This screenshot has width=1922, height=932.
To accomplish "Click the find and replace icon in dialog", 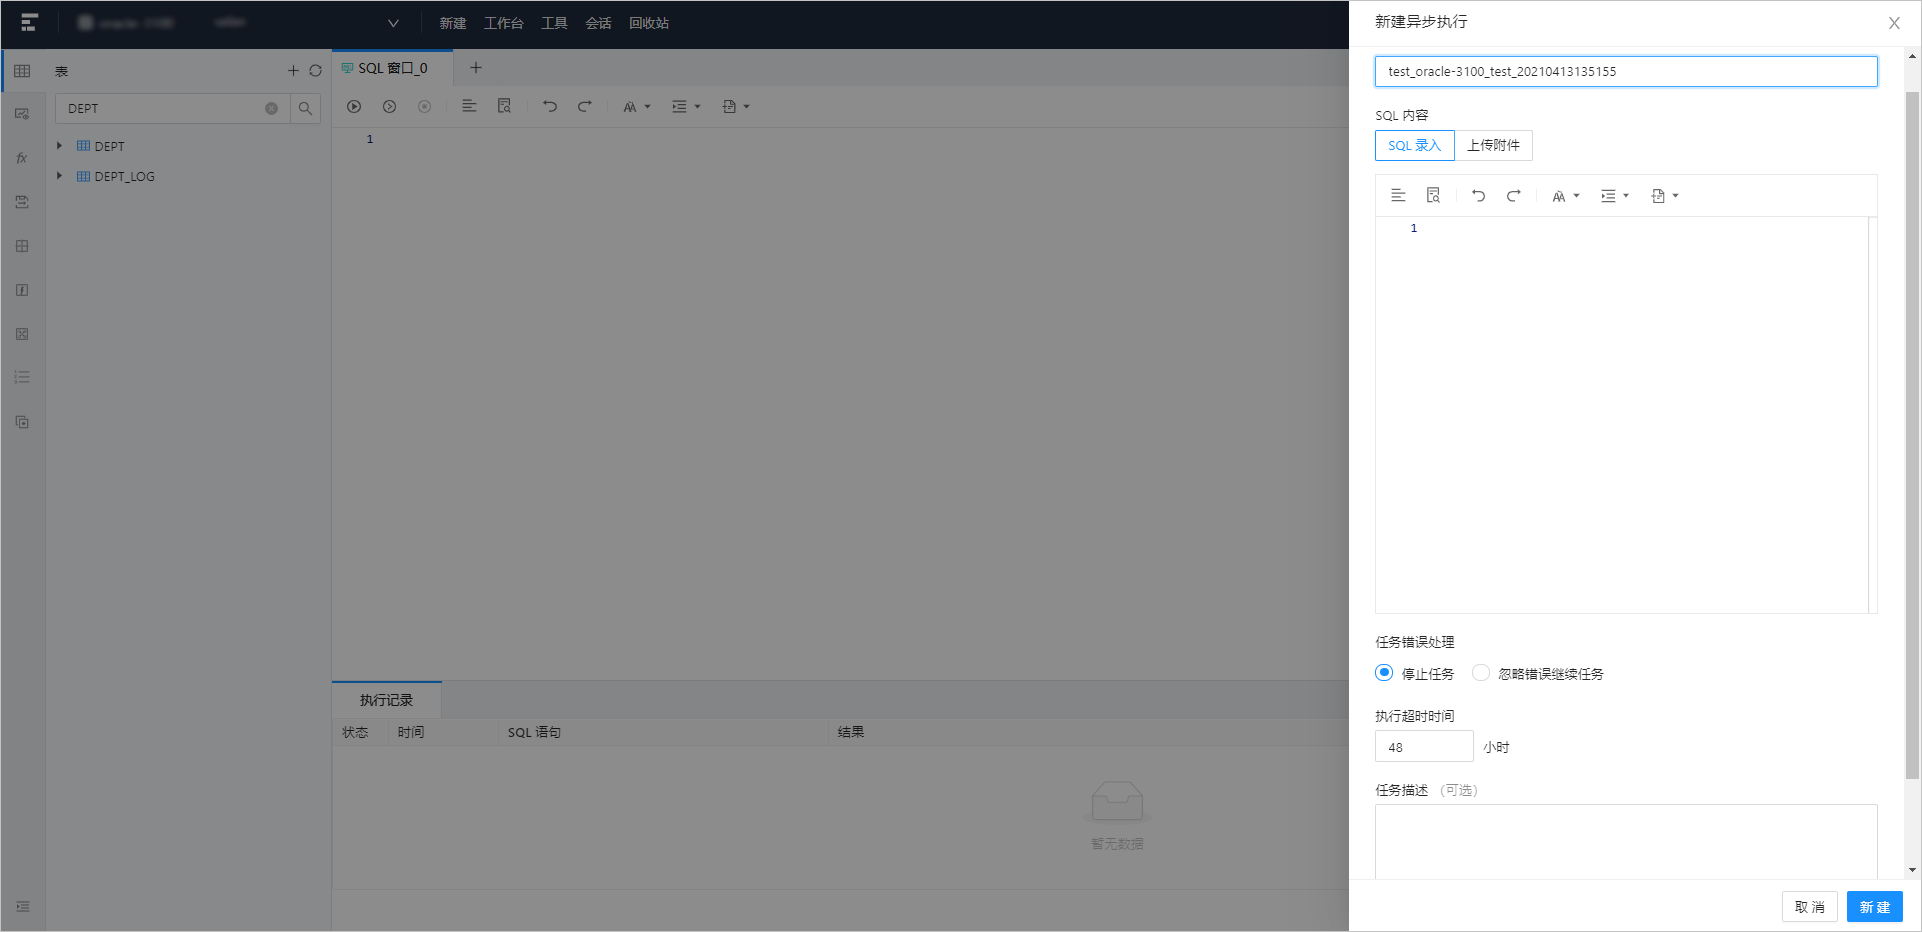I will point(1433,196).
